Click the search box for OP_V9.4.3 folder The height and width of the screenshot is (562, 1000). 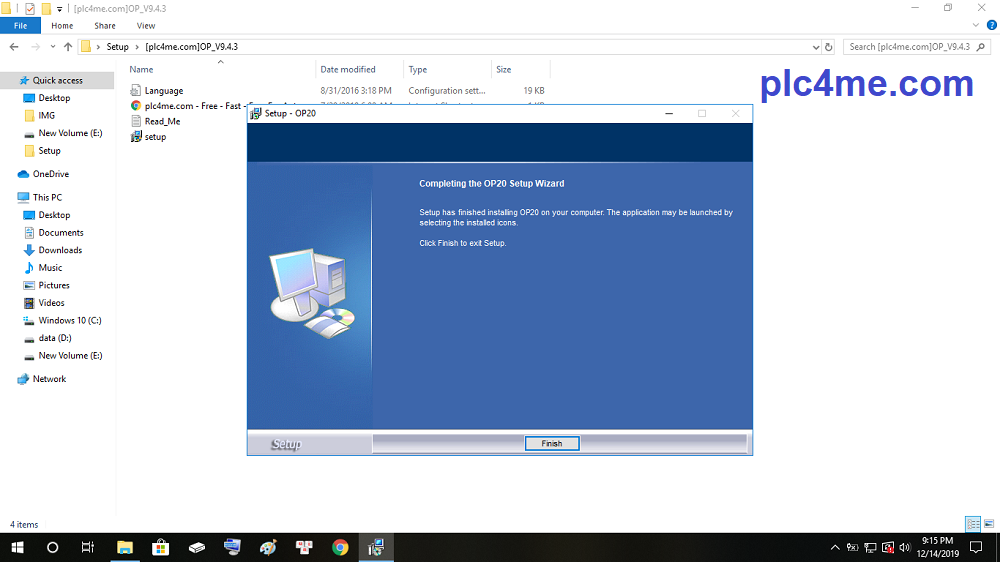coord(908,47)
